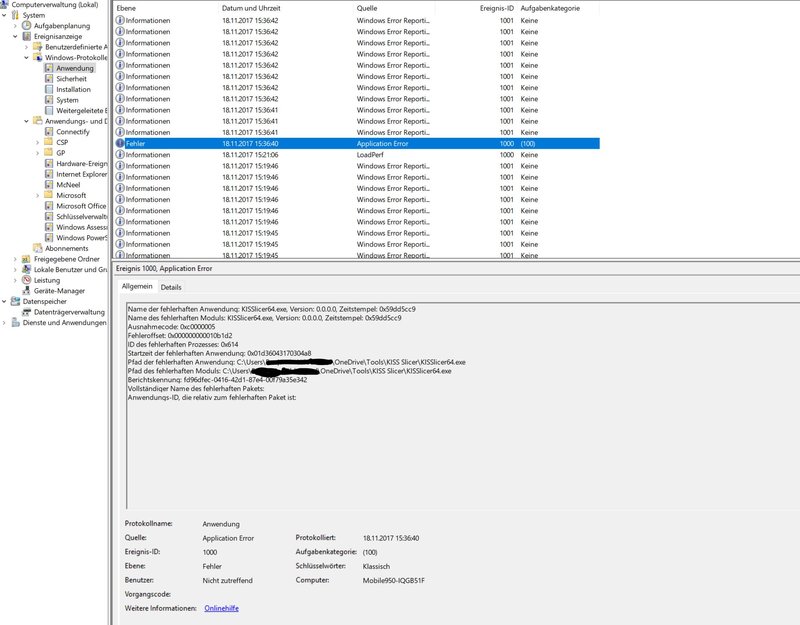Click the Microsoft folder icon
The image size is (800, 625).
point(49,195)
